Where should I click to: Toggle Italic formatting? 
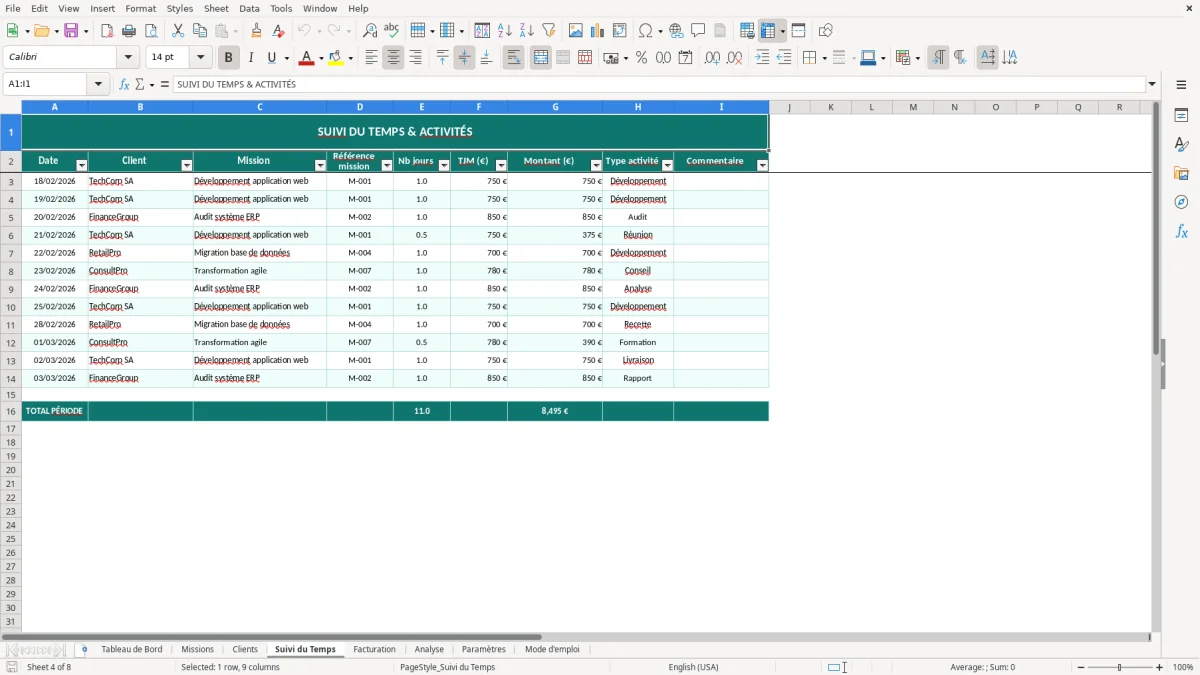251,58
